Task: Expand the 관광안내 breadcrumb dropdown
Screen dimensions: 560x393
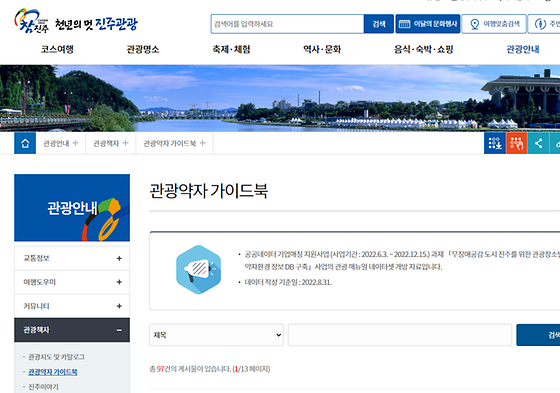Action: tap(61, 143)
